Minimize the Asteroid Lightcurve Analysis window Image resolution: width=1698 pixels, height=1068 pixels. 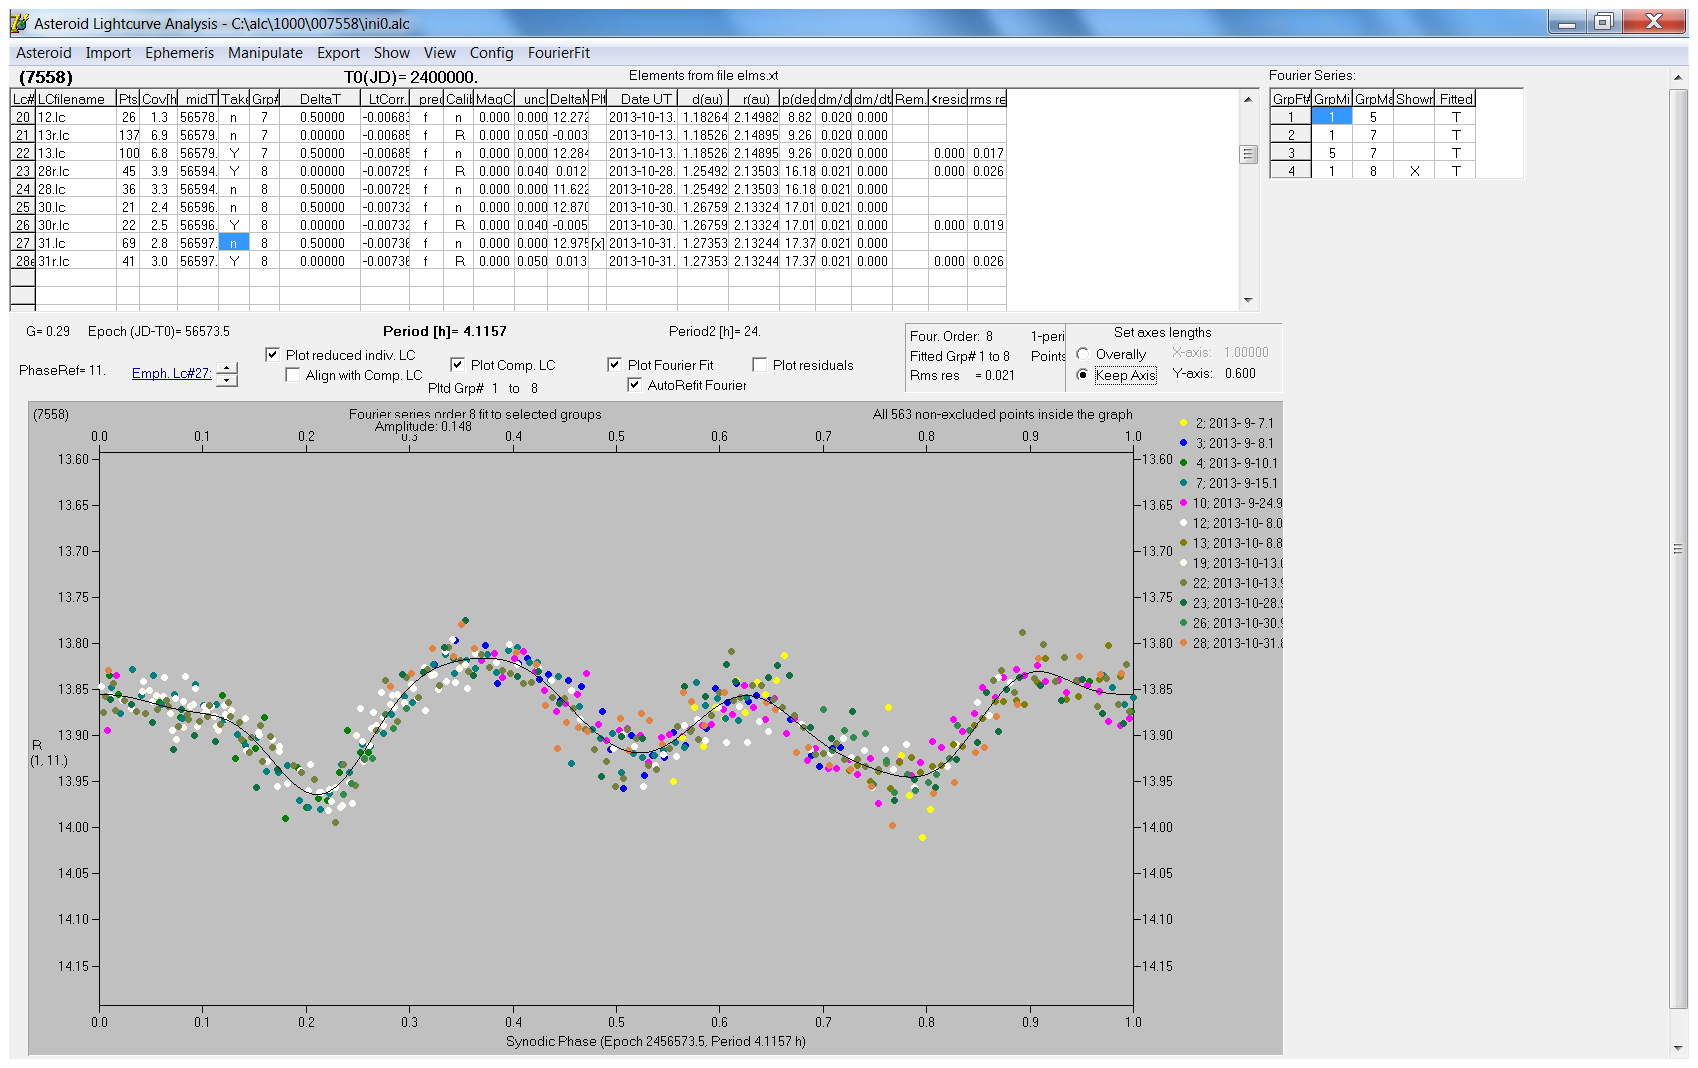1567,21
